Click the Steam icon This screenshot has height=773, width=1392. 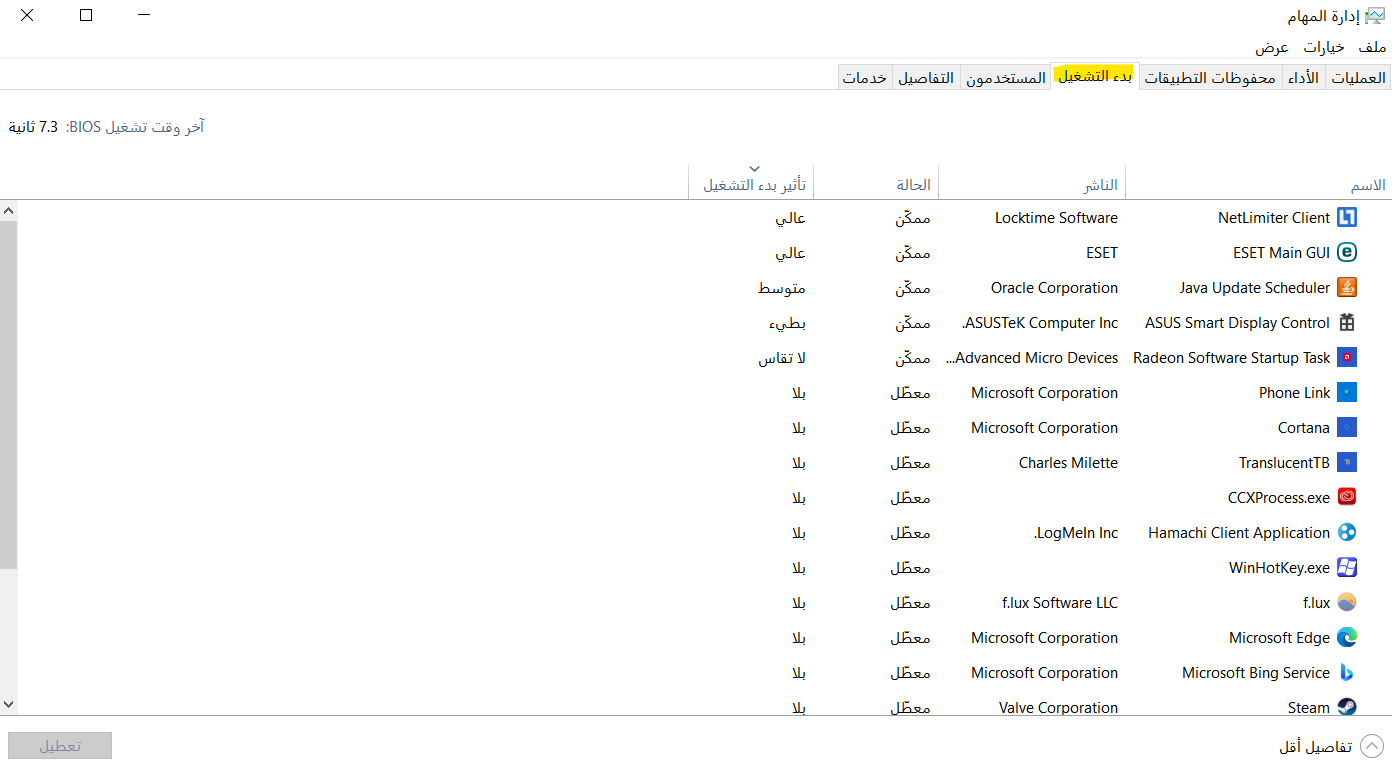click(1347, 707)
